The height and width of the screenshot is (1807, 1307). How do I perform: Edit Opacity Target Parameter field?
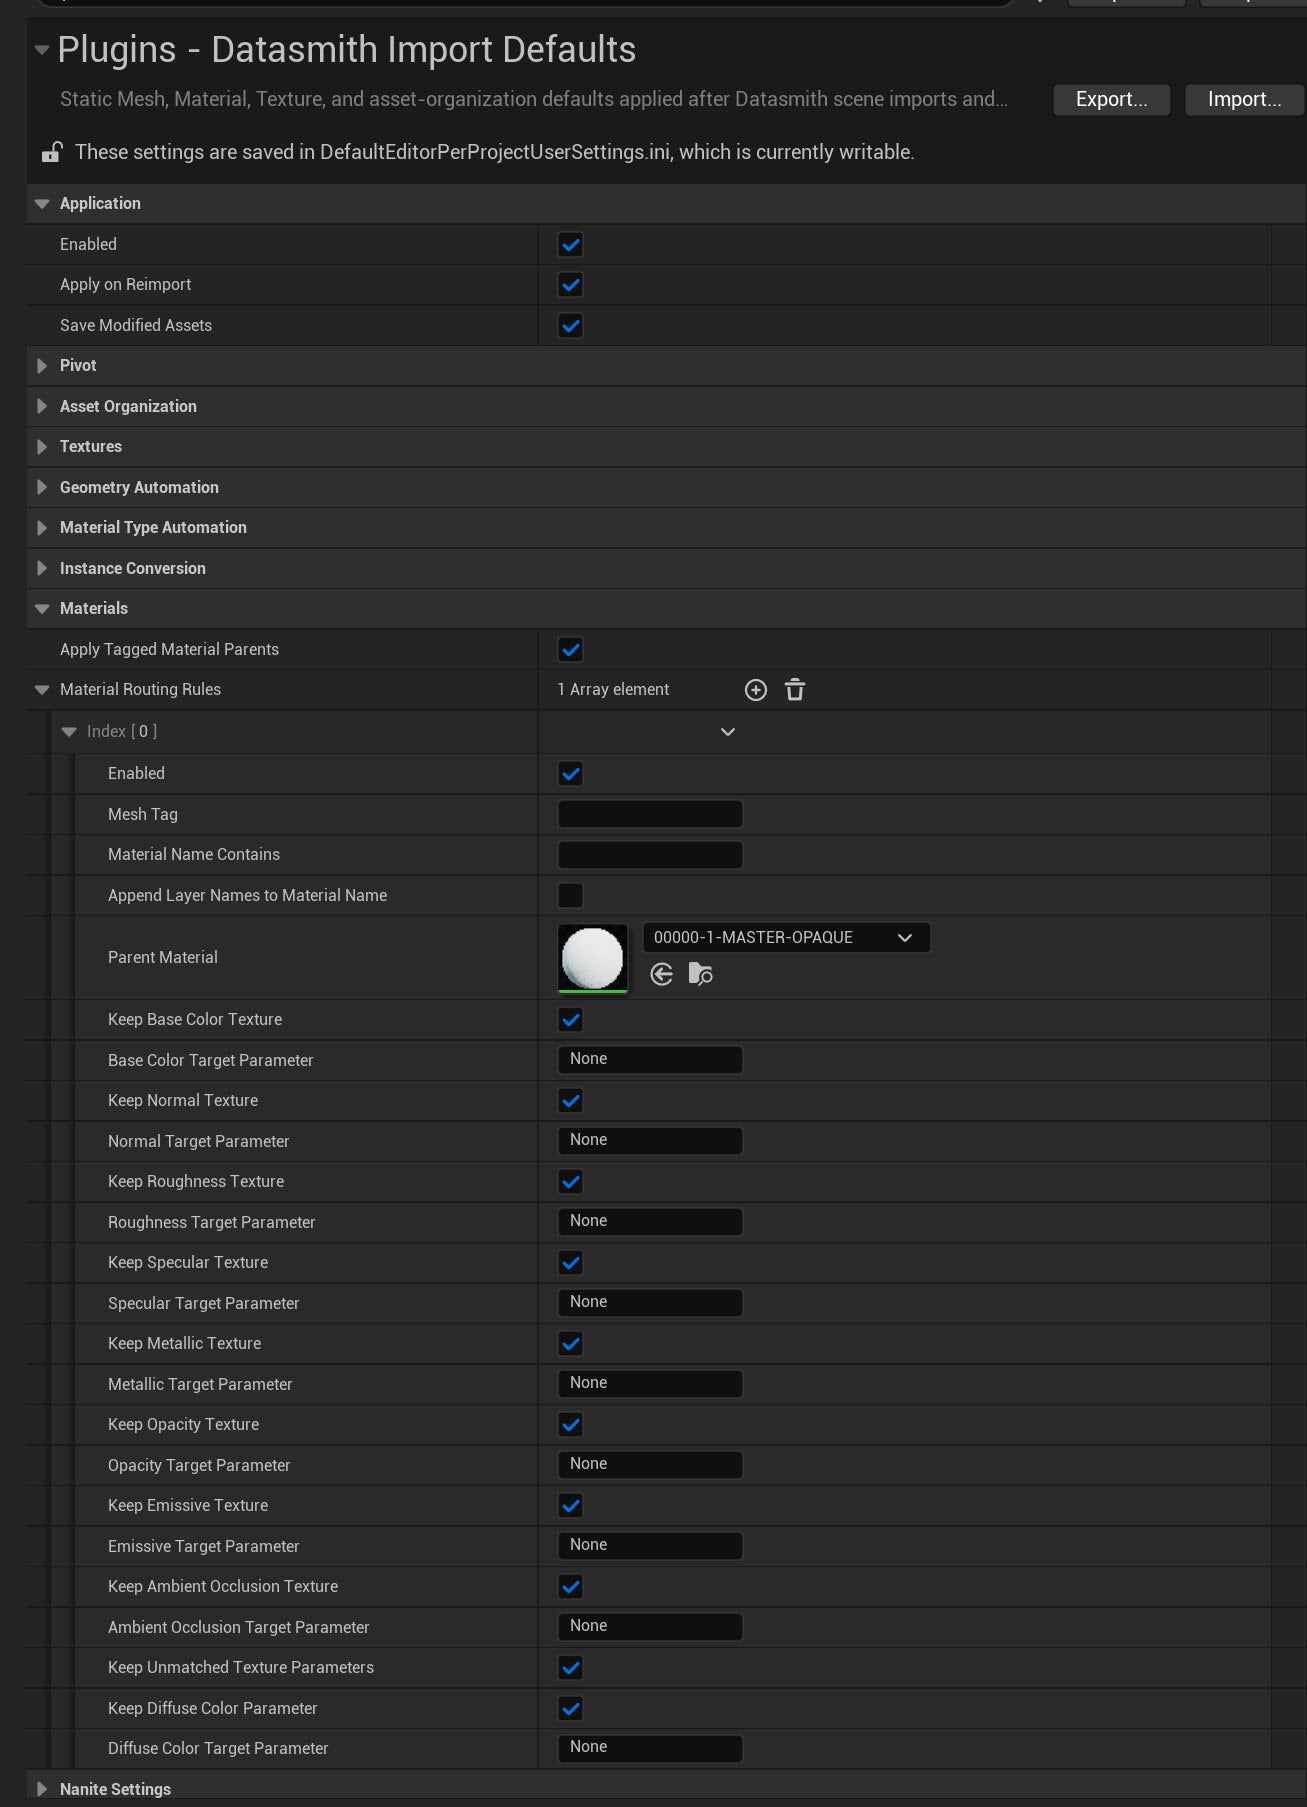(650, 1465)
